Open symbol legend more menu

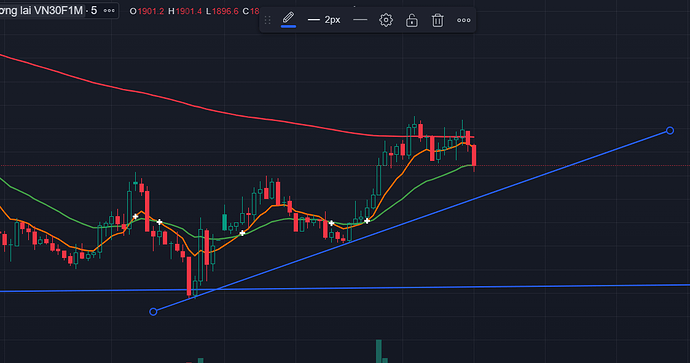[x=109, y=11]
